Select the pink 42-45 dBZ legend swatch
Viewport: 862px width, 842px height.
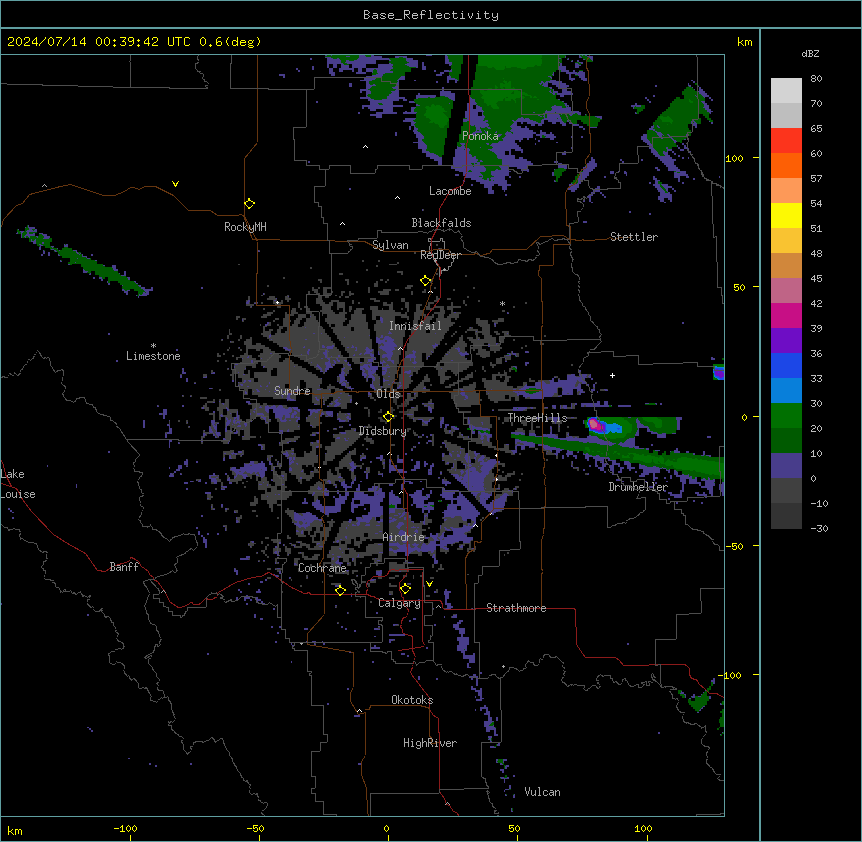point(786,291)
